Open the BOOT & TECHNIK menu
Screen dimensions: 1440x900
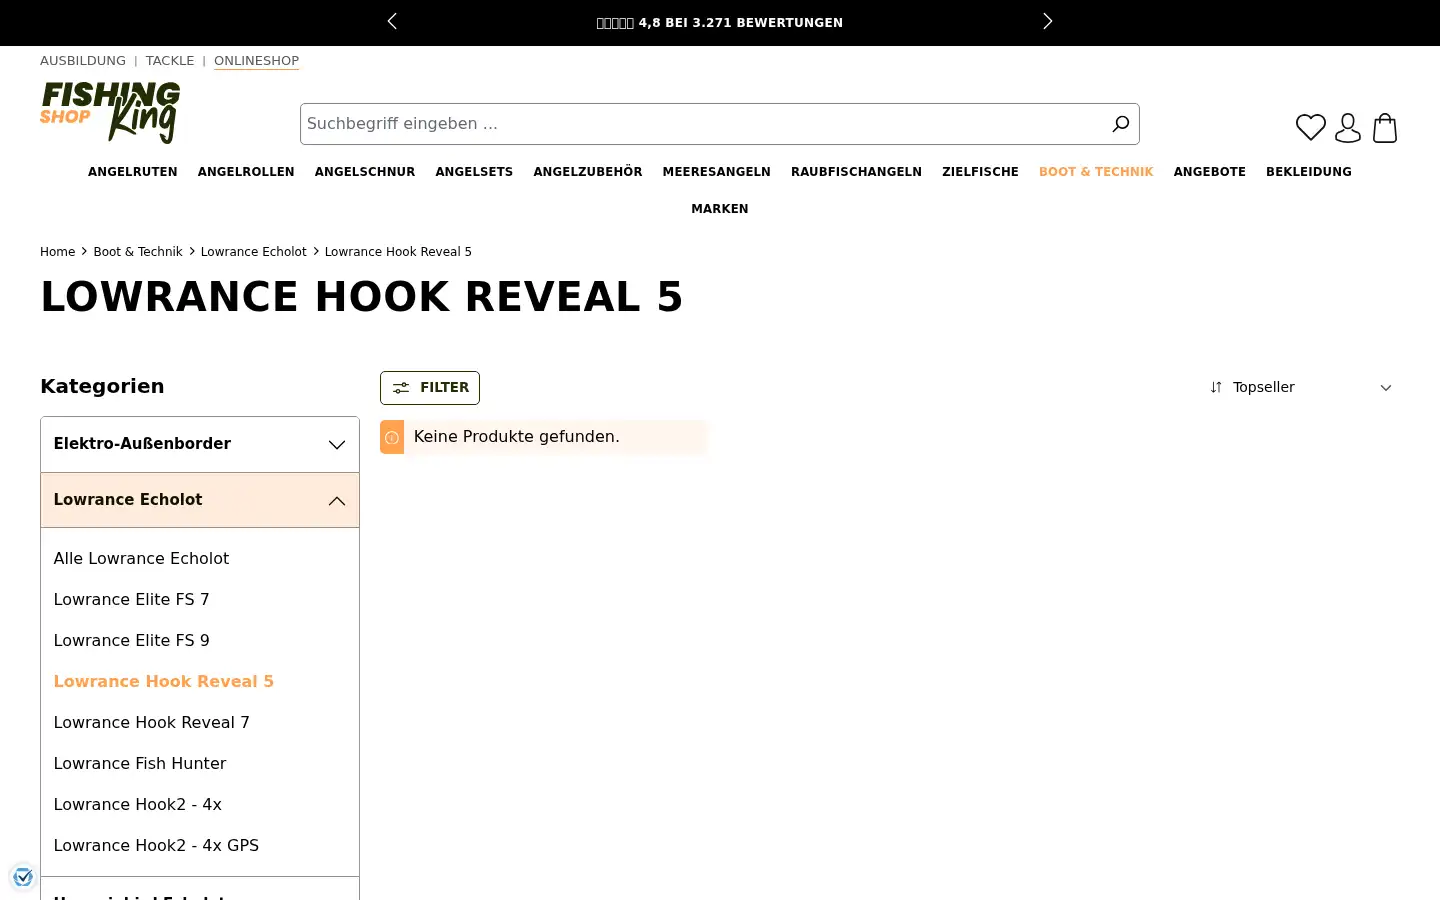coord(1096,172)
